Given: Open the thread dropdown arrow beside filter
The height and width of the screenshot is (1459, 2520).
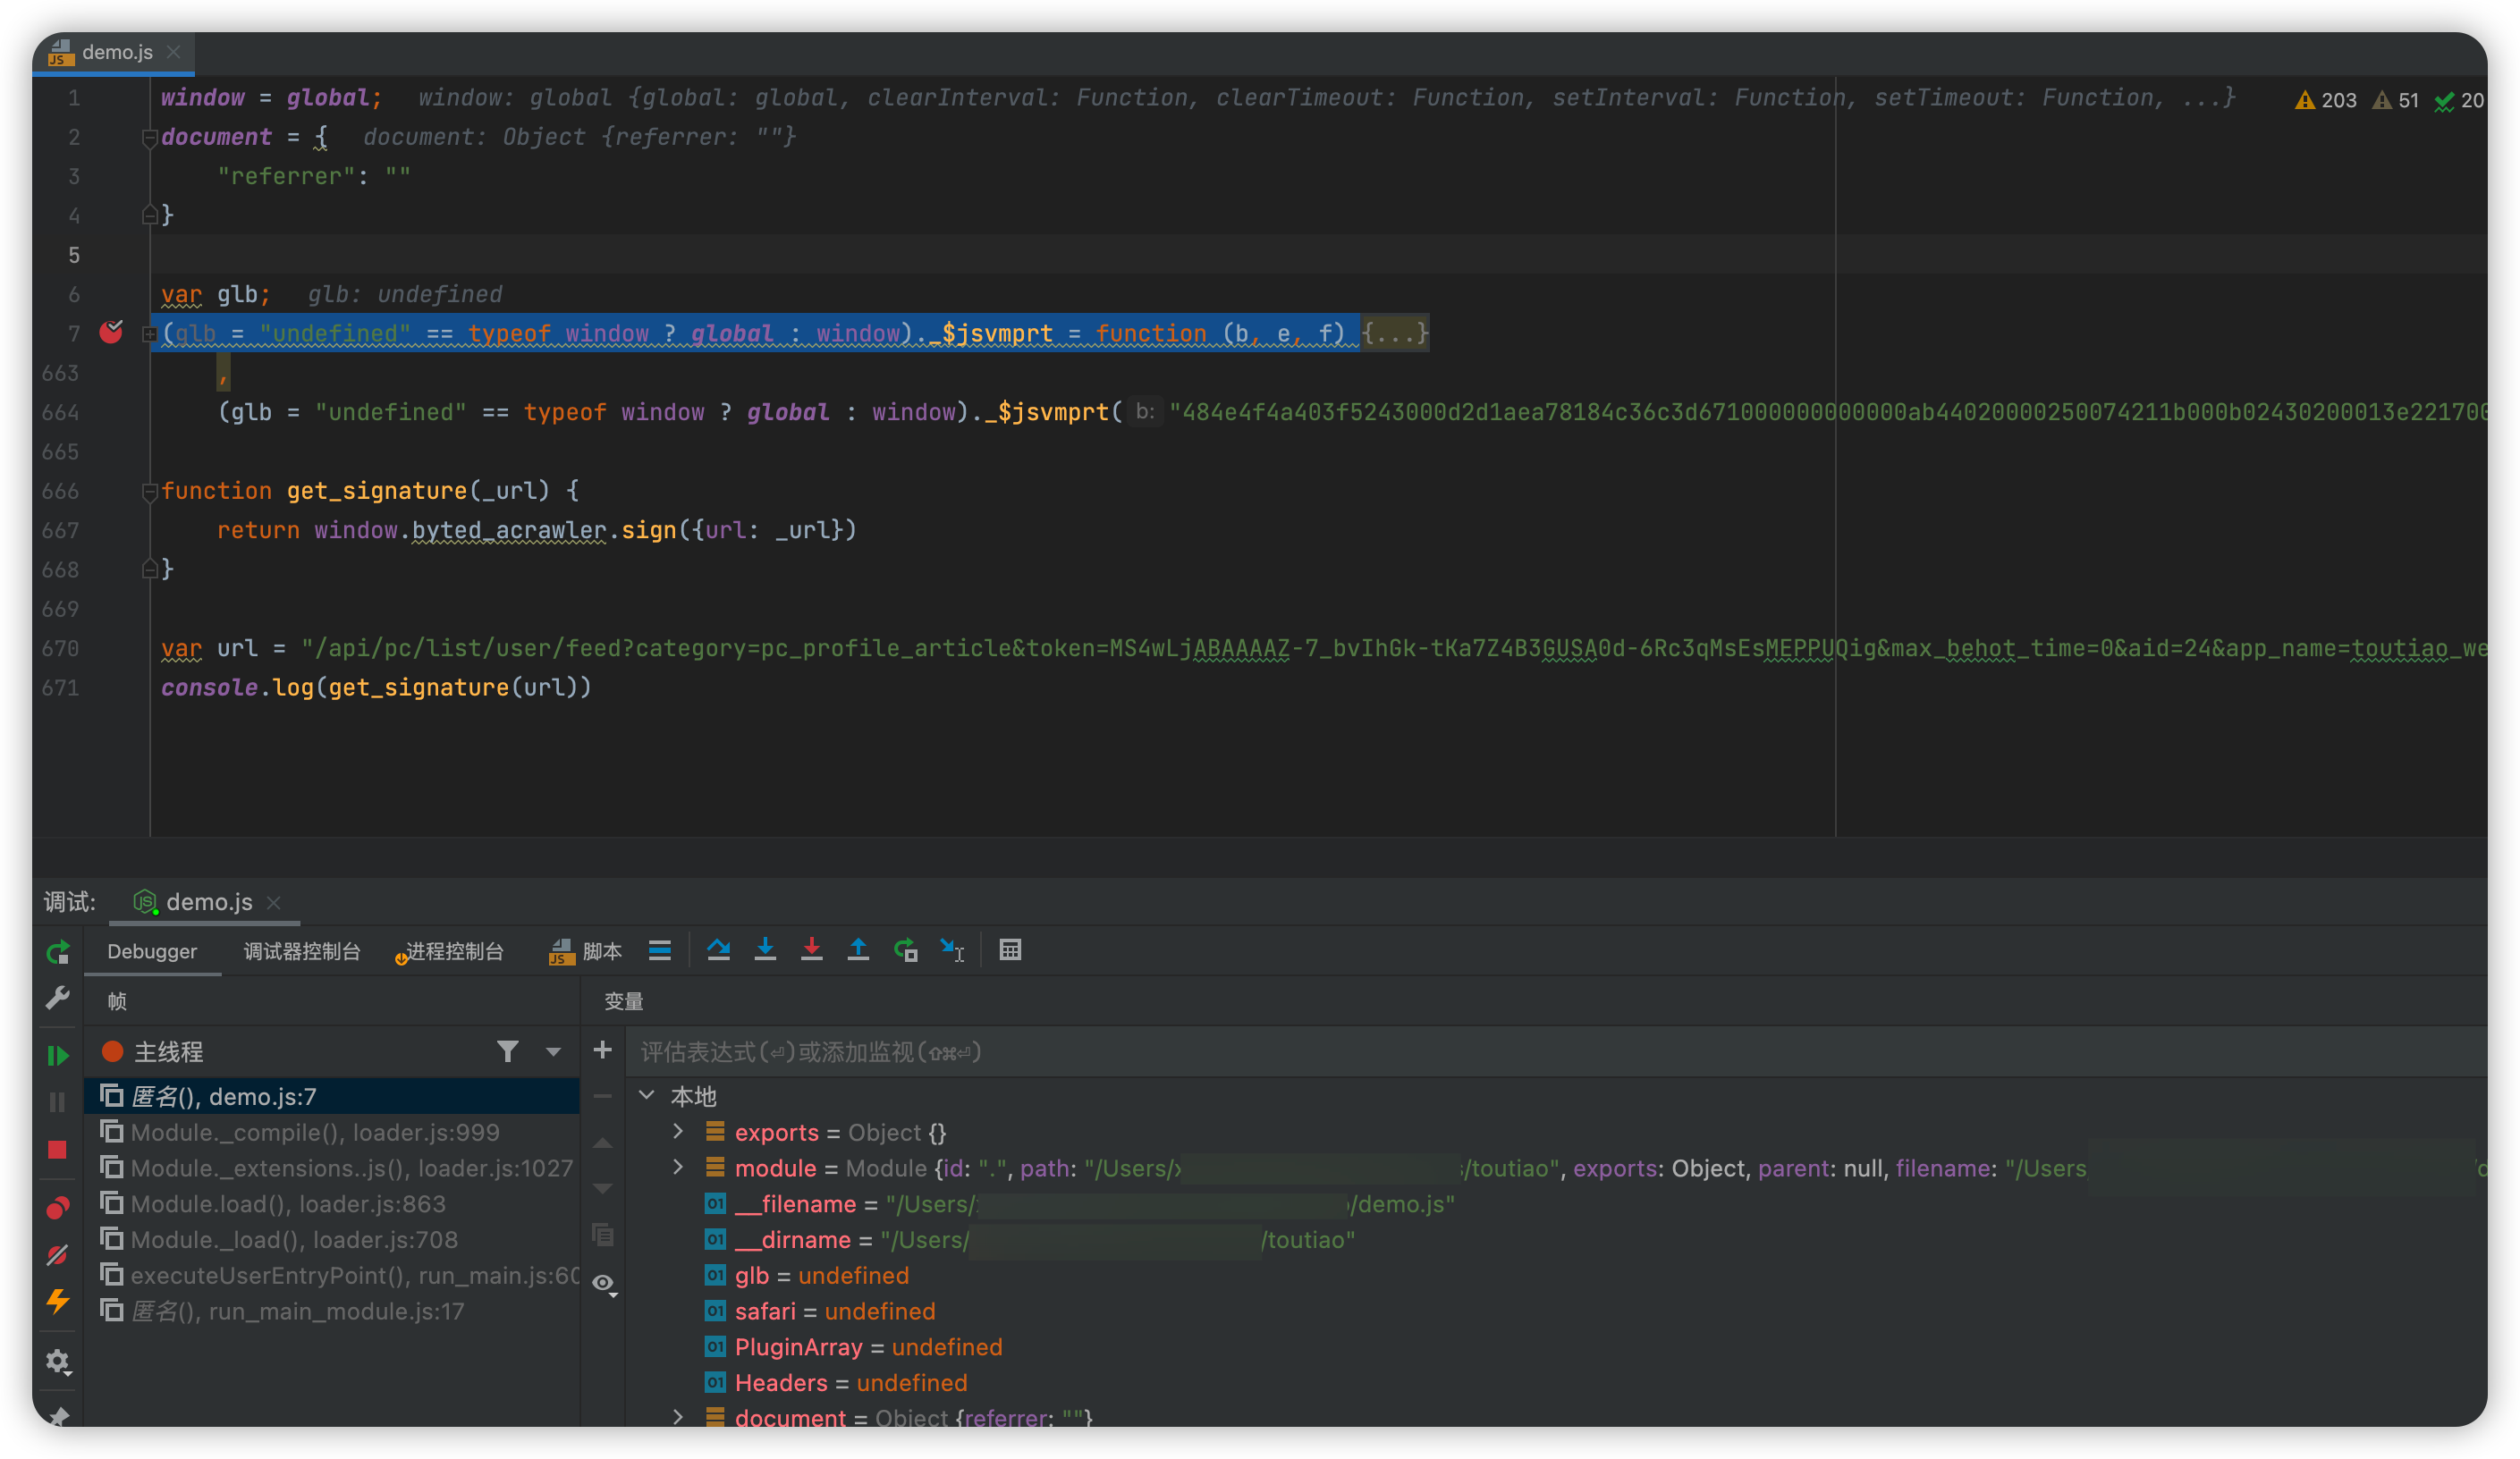Looking at the screenshot, I should (553, 1051).
